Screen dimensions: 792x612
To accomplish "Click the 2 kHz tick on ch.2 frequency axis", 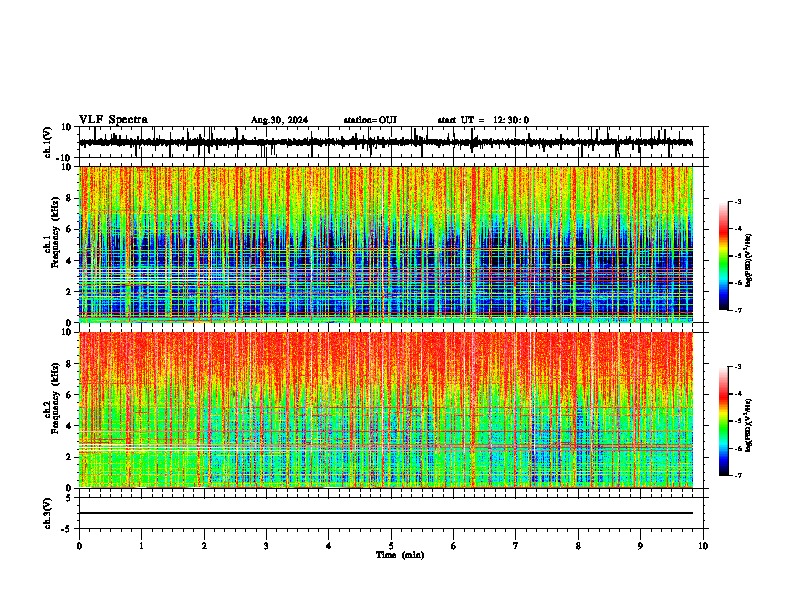I will pyautogui.click(x=69, y=457).
